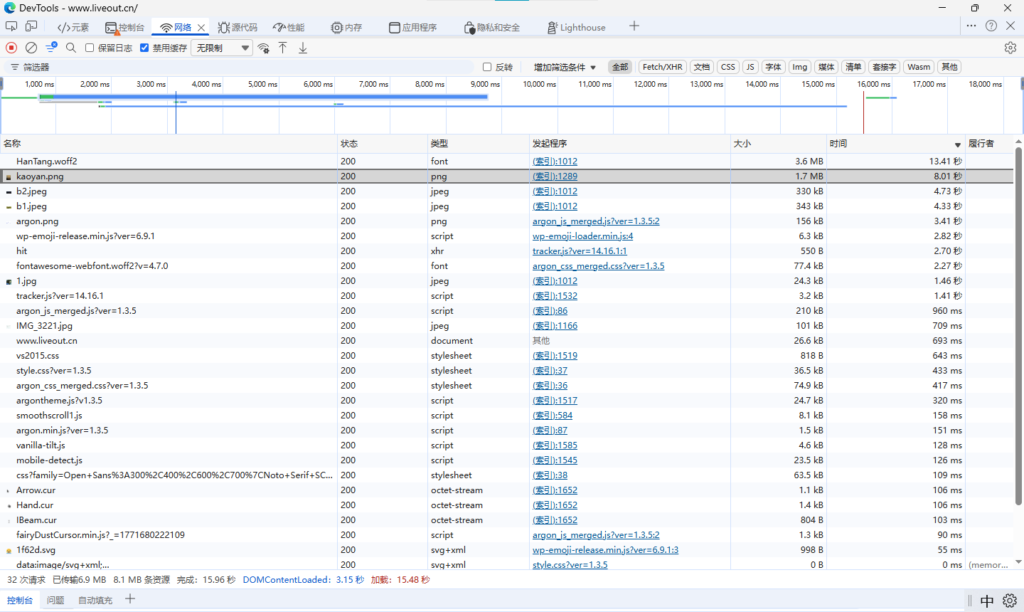The image size is (1024, 612).
Task: Open DevTools help question mark icon
Action: coord(991,26)
